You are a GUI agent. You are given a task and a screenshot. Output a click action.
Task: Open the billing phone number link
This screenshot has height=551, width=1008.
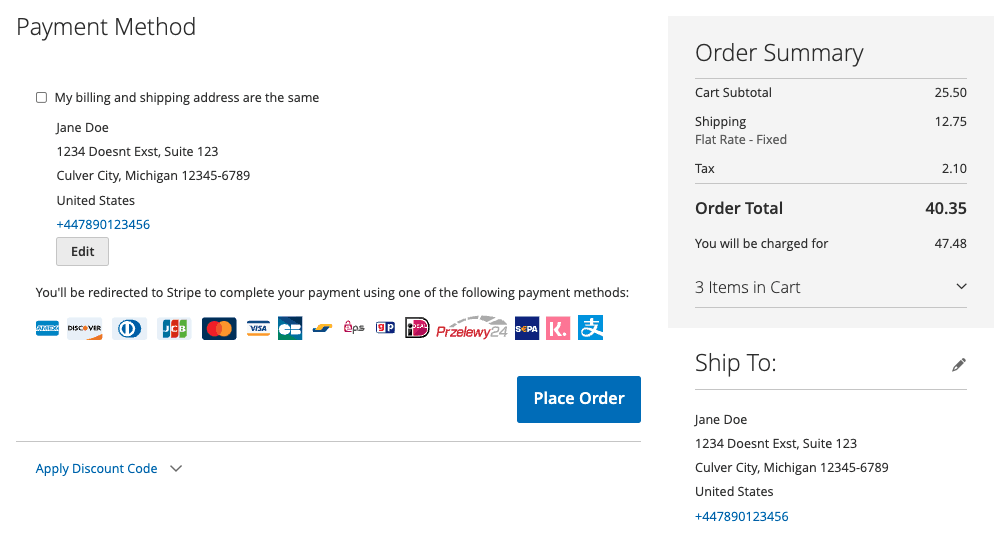[103, 224]
